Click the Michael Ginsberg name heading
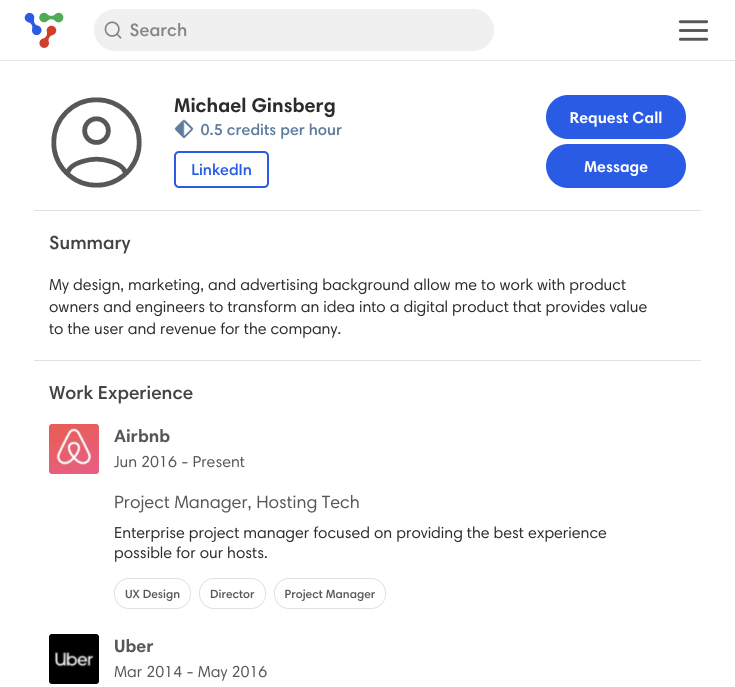Viewport: 735px width, 687px height. coord(255,105)
